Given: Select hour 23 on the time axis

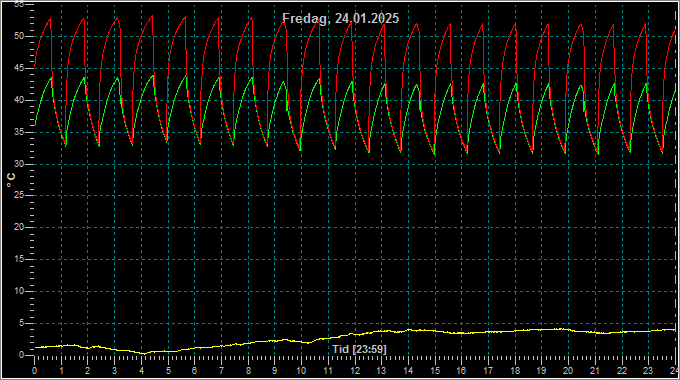Looking at the screenshot, I should pyautogui.click(x=648, y=371).
